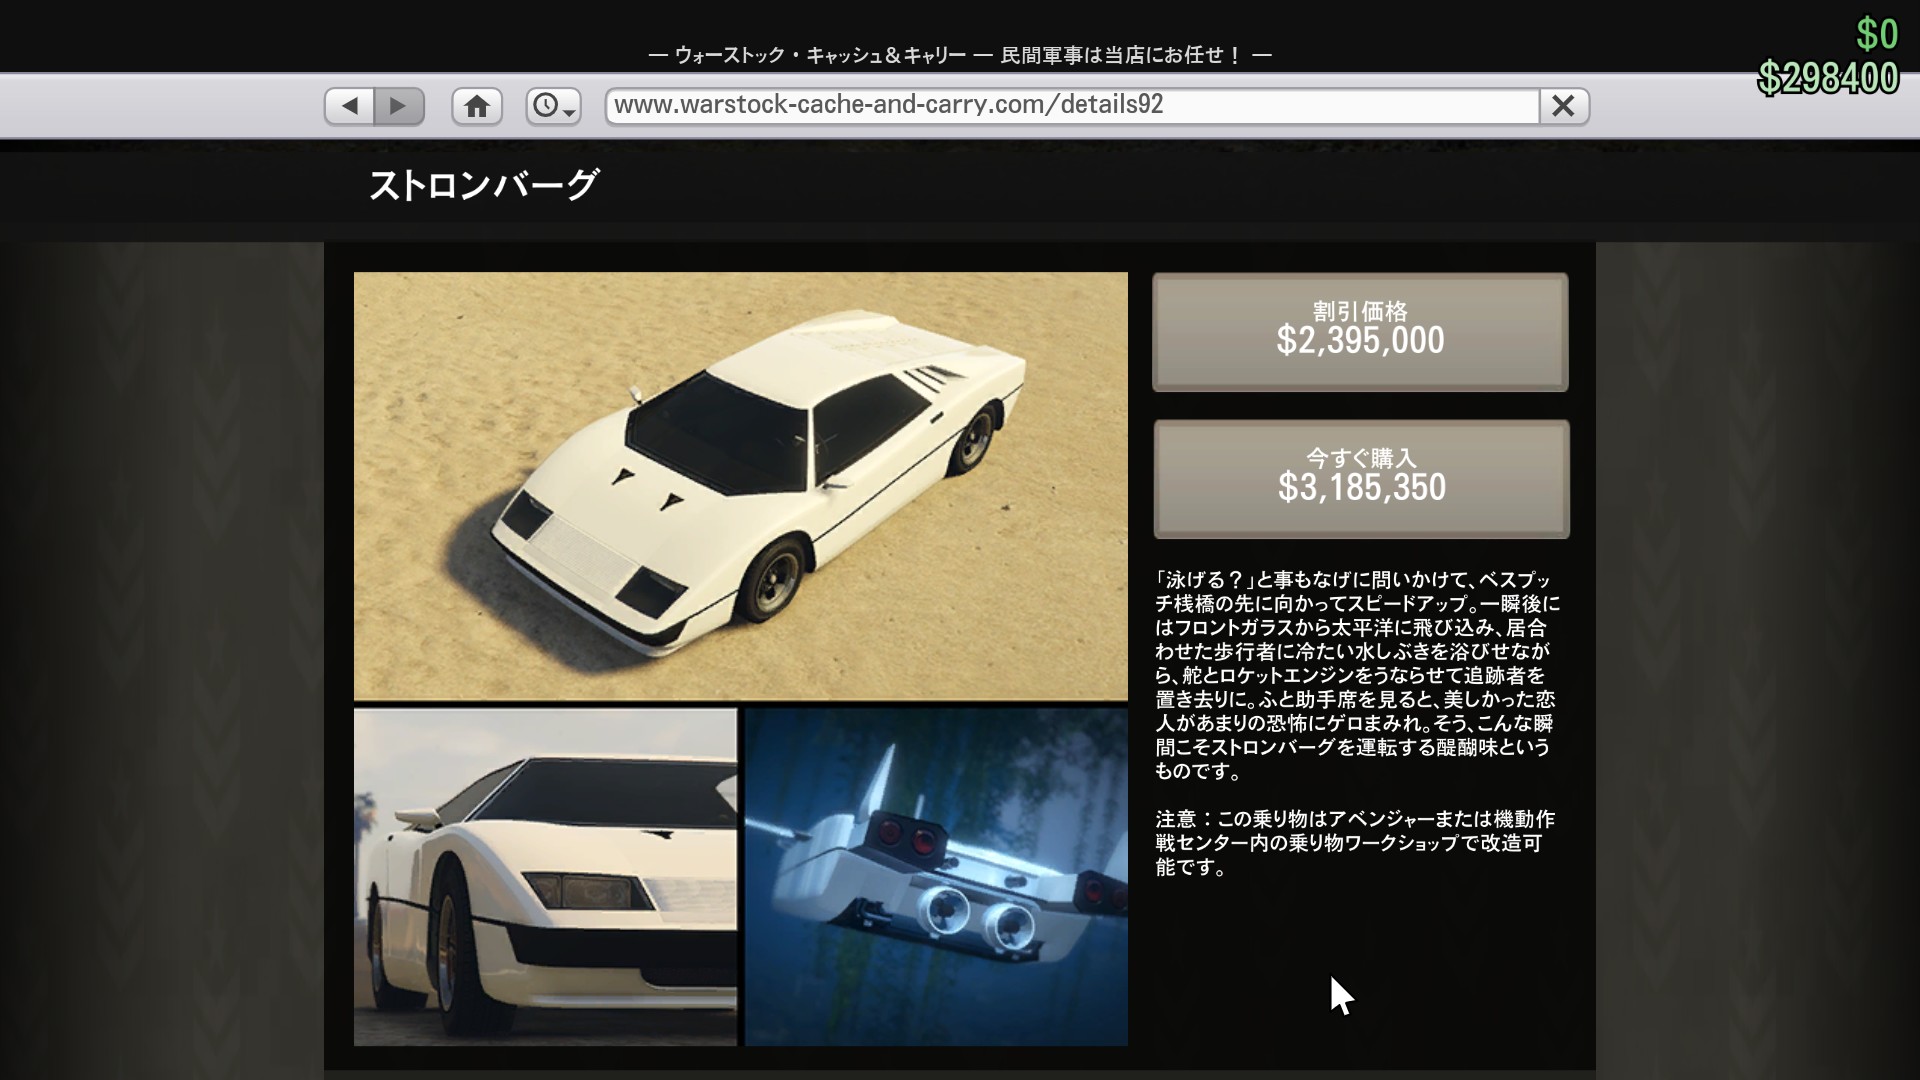Click the left tire-tread side panel

pos(160,650)
